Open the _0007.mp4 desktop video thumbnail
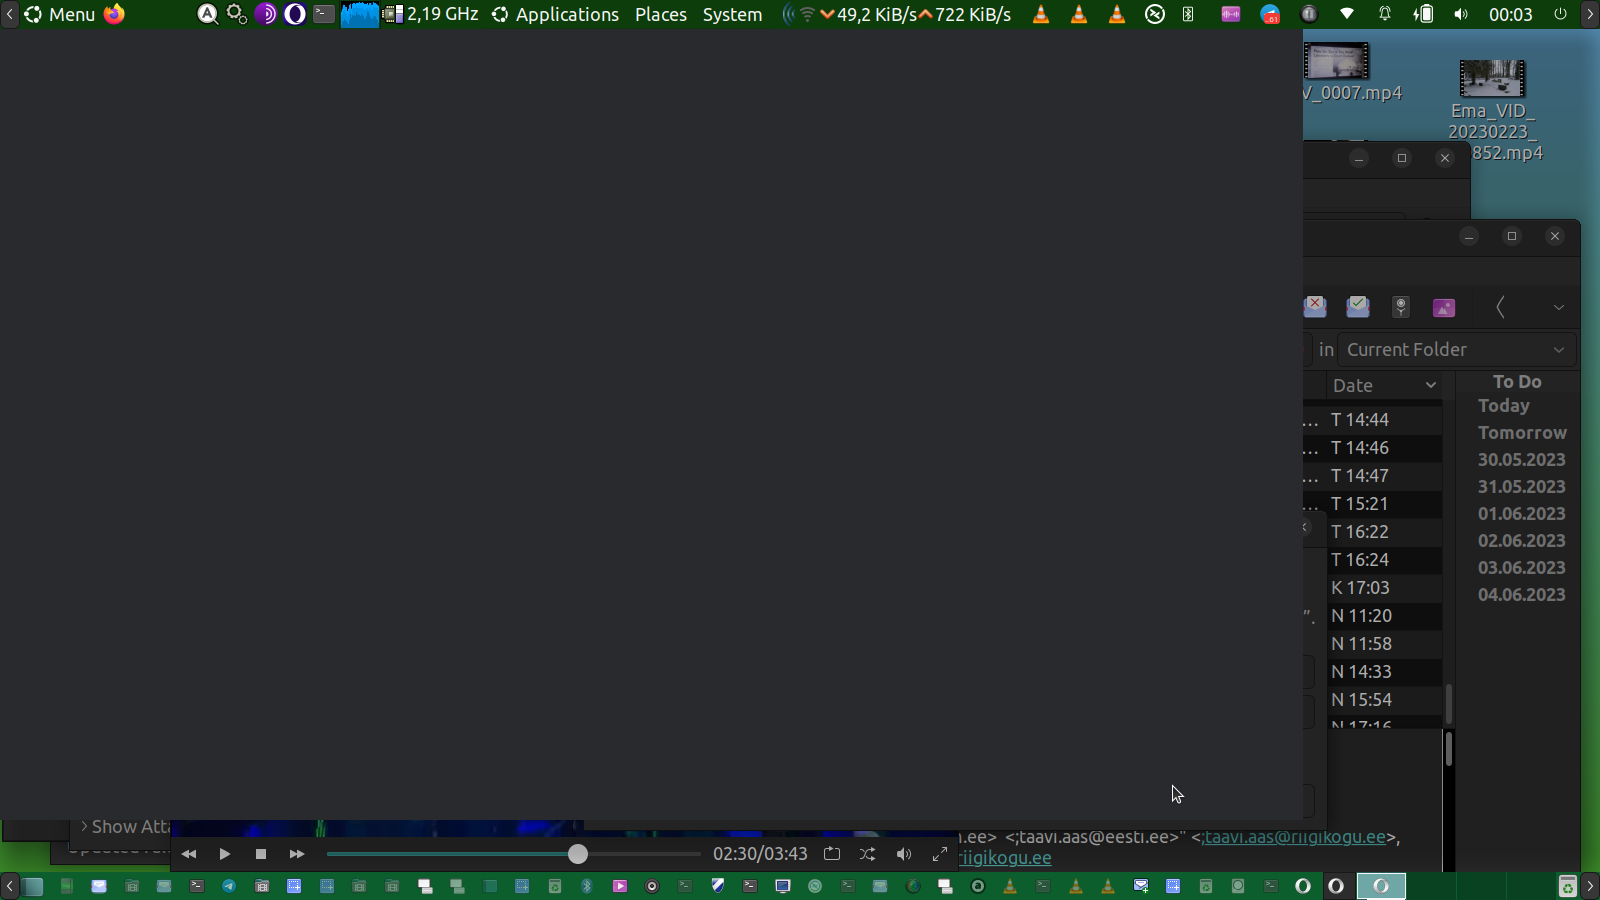Image resolution: width=1600 pixels, height=900 pixels. coord(1336,61)
